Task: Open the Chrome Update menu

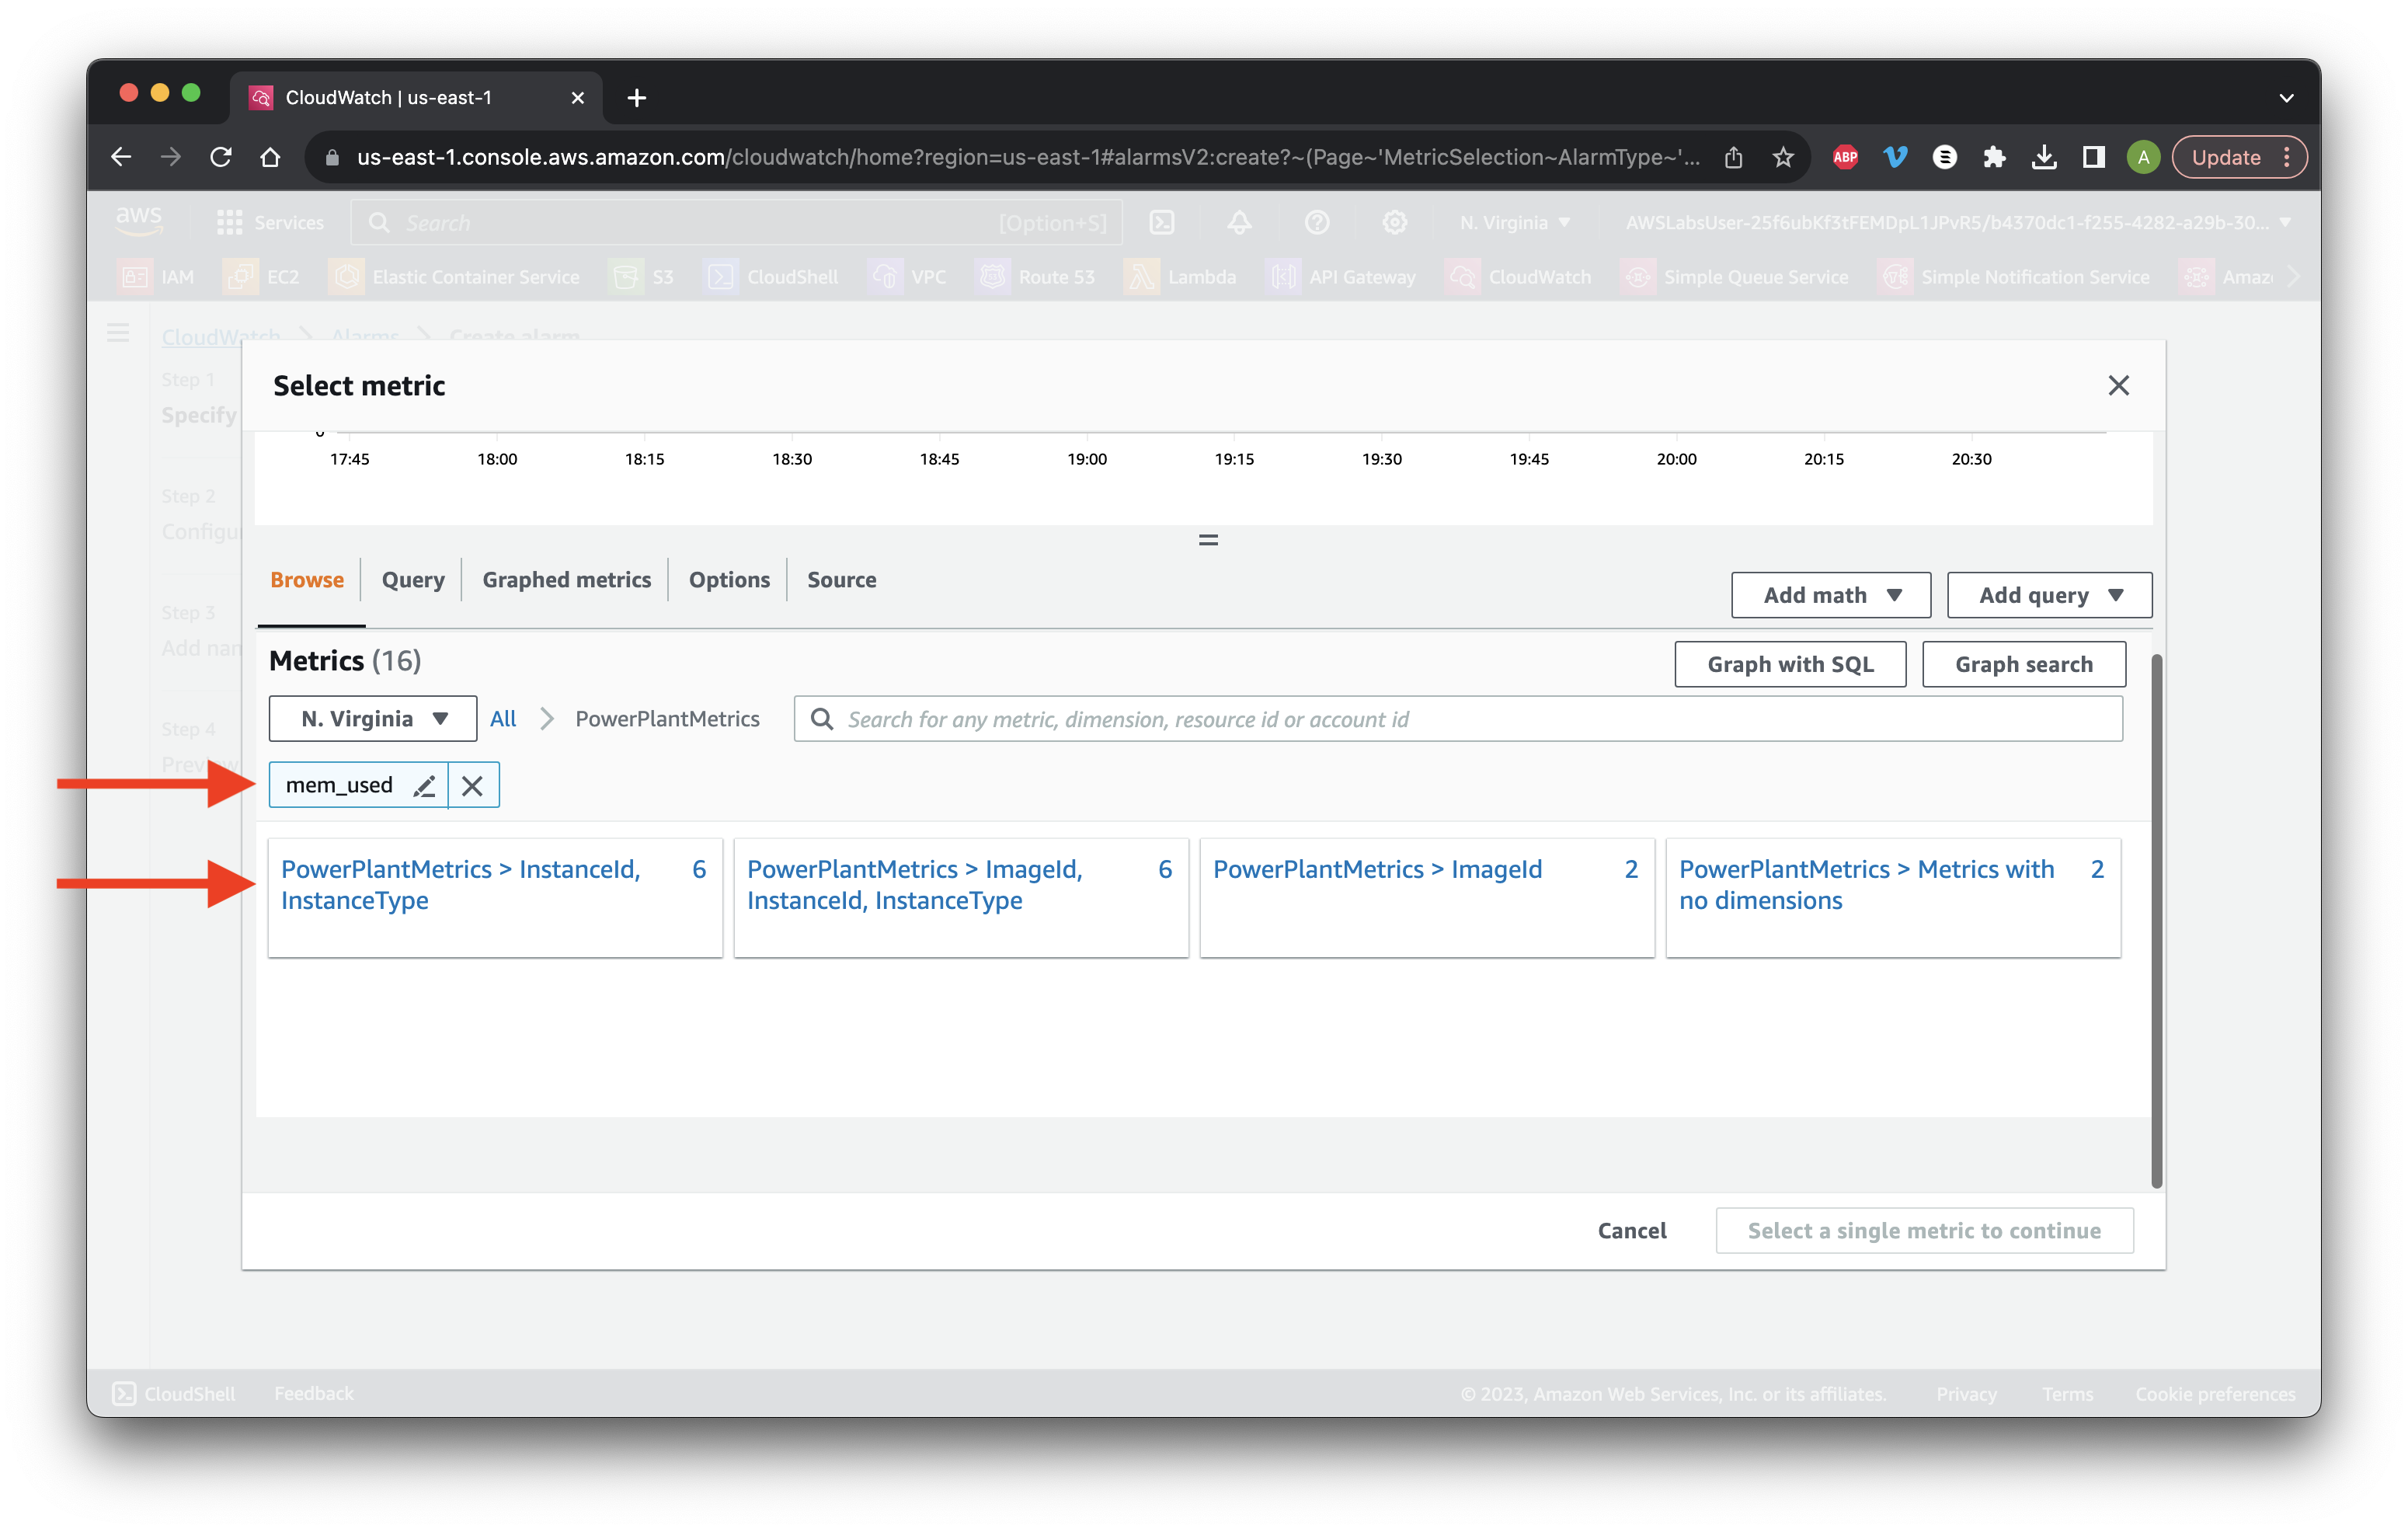Action: (x=2239, y=157)
